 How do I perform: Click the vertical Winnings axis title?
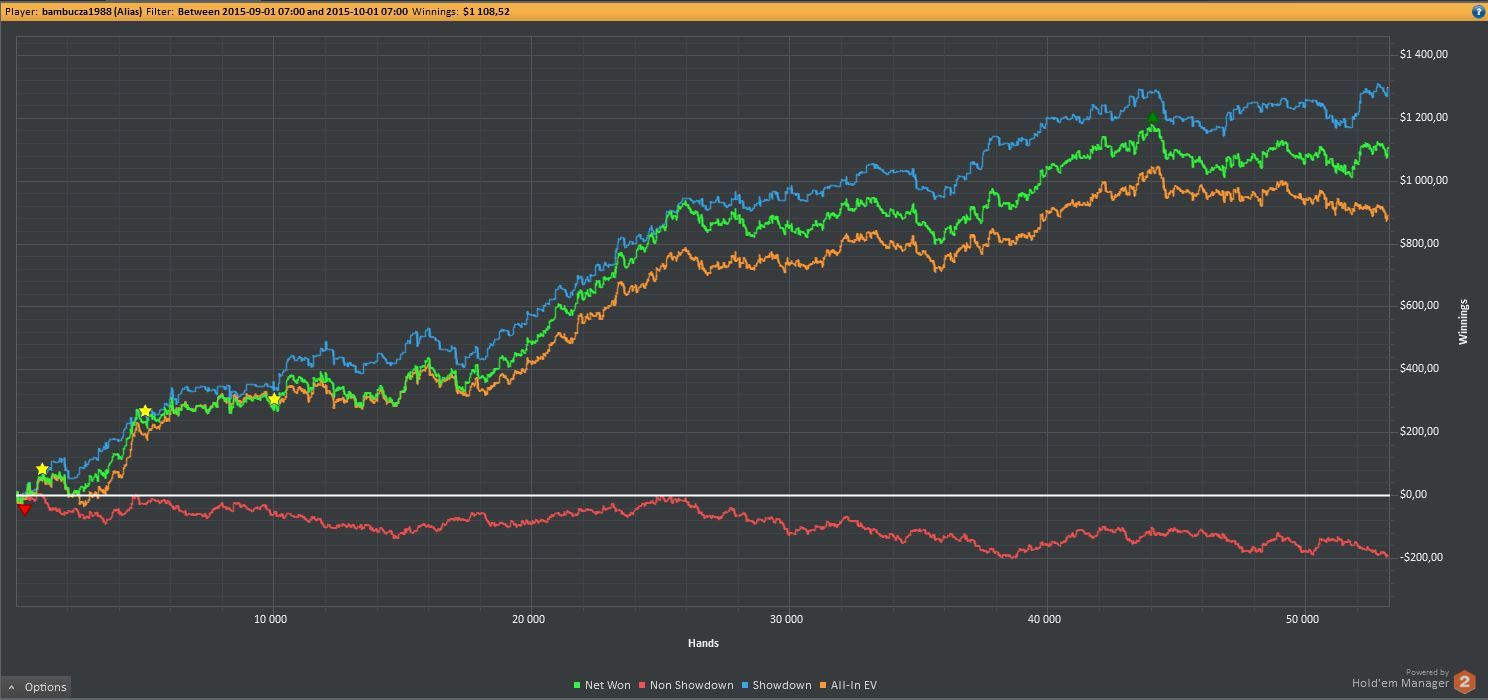(x=1464, y=321)
